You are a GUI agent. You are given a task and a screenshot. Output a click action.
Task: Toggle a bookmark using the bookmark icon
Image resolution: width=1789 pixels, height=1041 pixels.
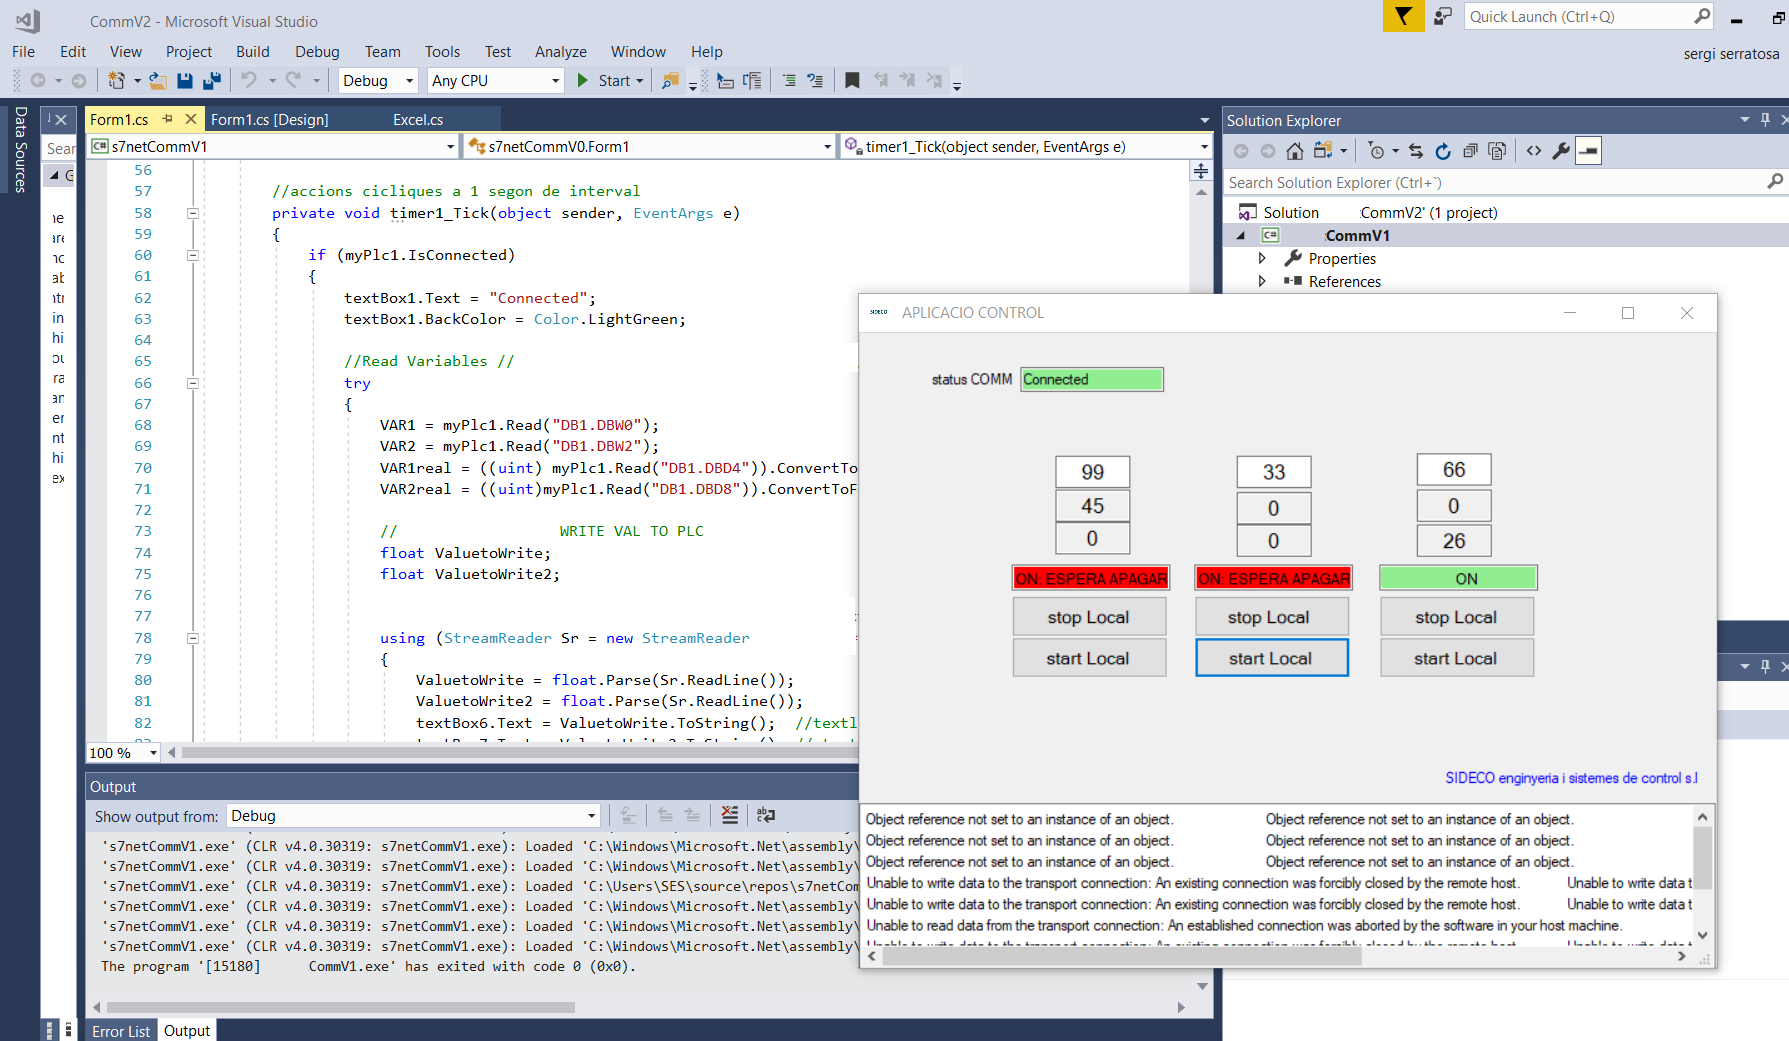852,81
